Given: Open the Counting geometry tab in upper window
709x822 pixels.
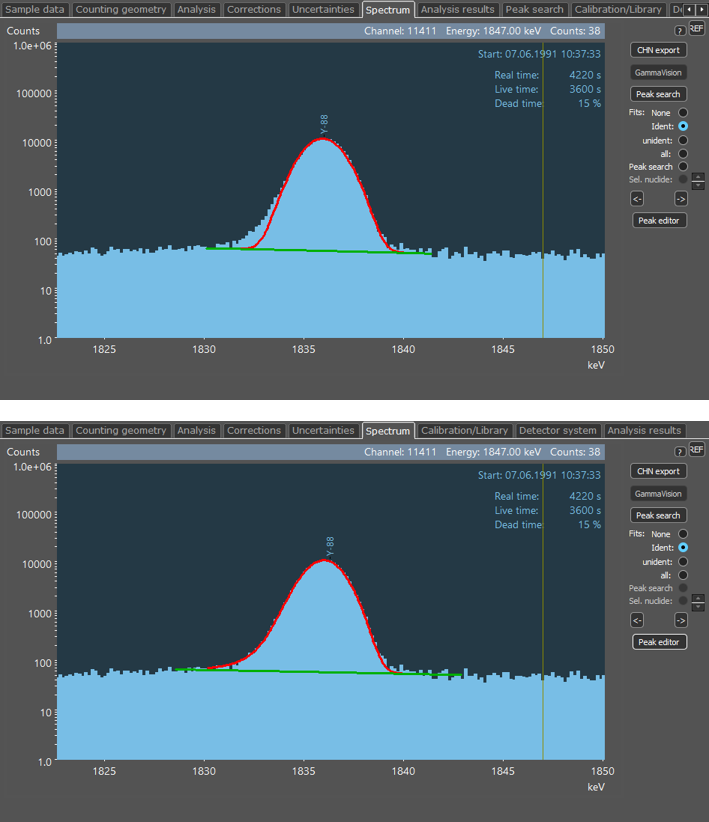Looking at the screenshot, I should click(x=121, y=10).
